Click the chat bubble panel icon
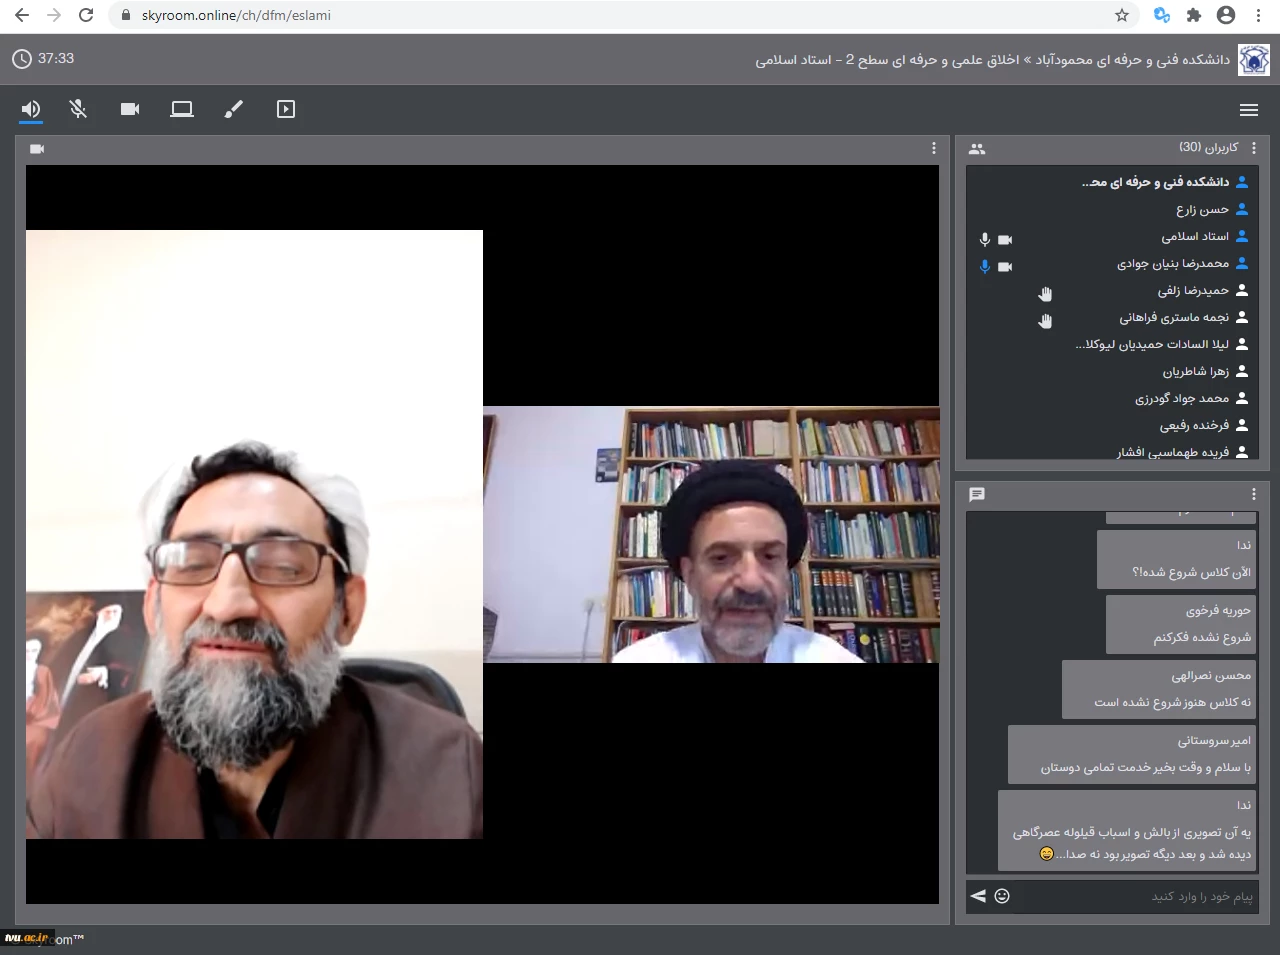 click(x=977, y=494)
